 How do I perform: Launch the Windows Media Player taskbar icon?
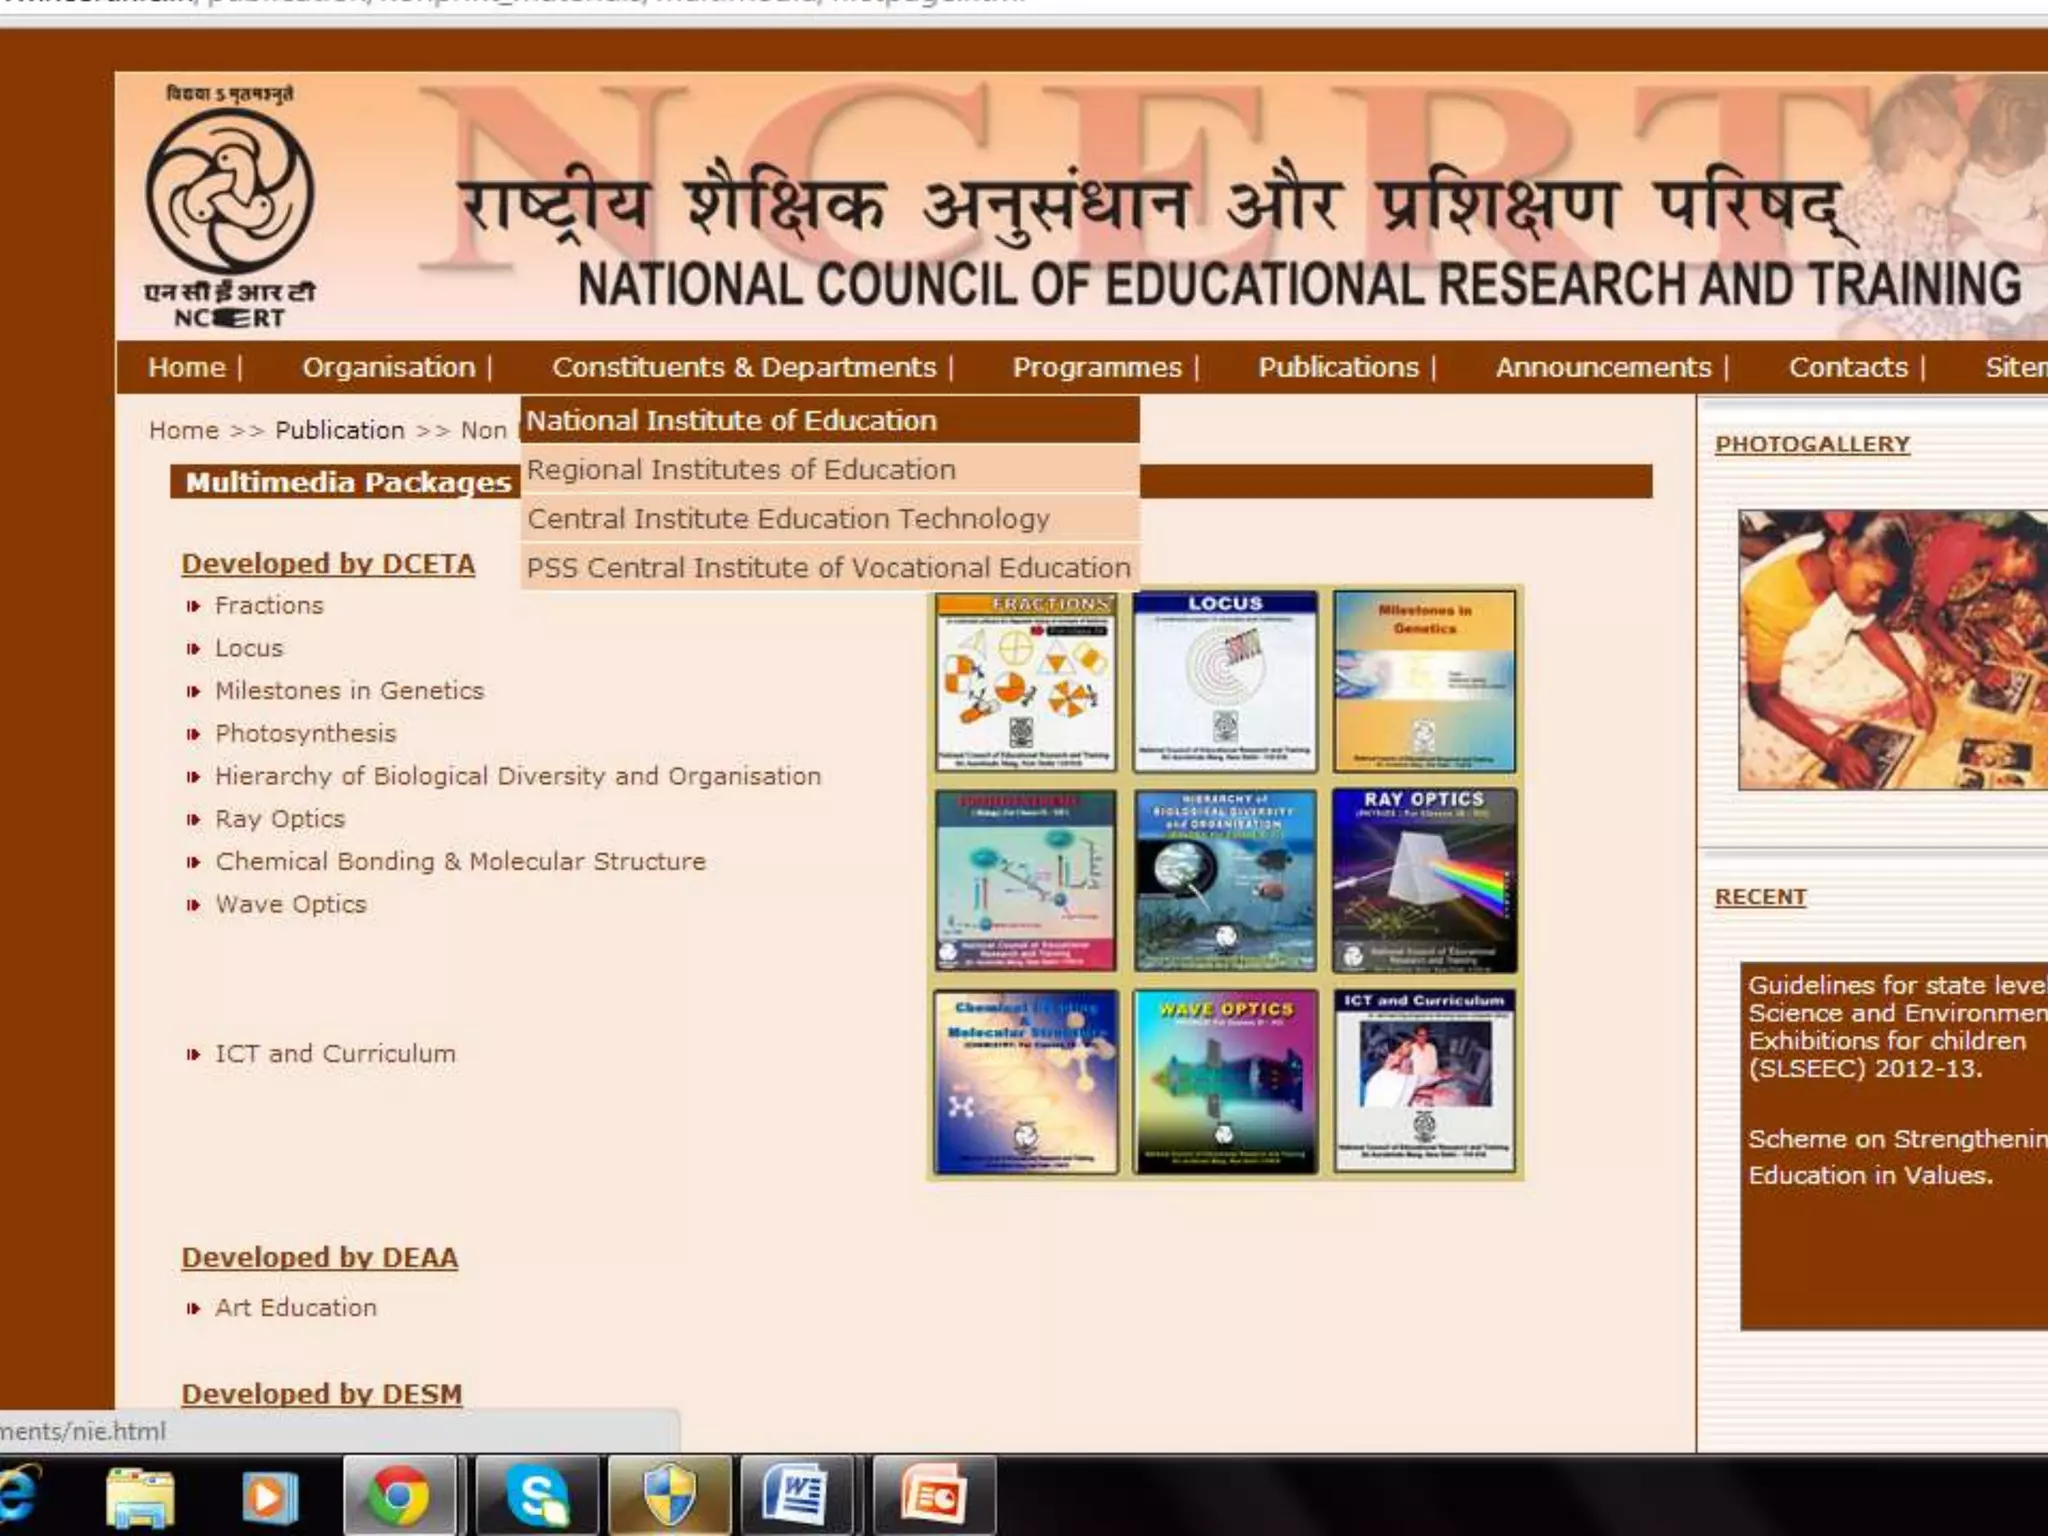(268, 1497)
